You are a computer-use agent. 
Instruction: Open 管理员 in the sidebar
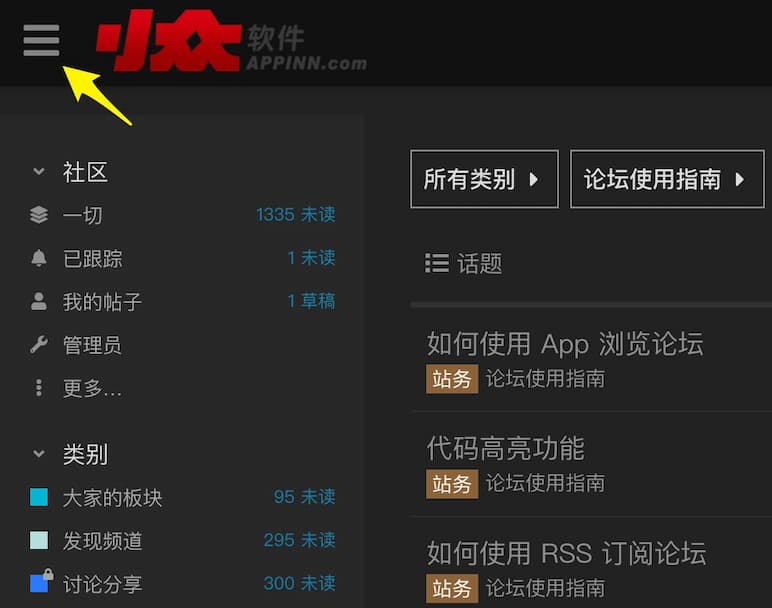(x=92, y=345)
